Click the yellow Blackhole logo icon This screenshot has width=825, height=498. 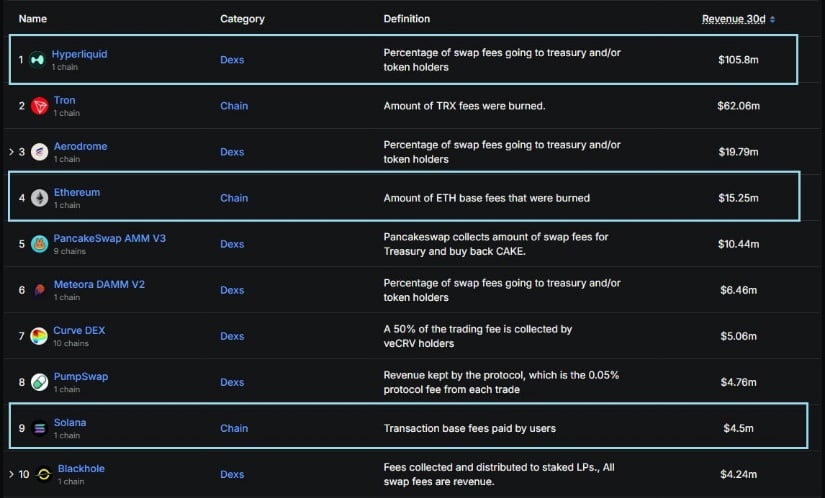(x=44, y=474)
